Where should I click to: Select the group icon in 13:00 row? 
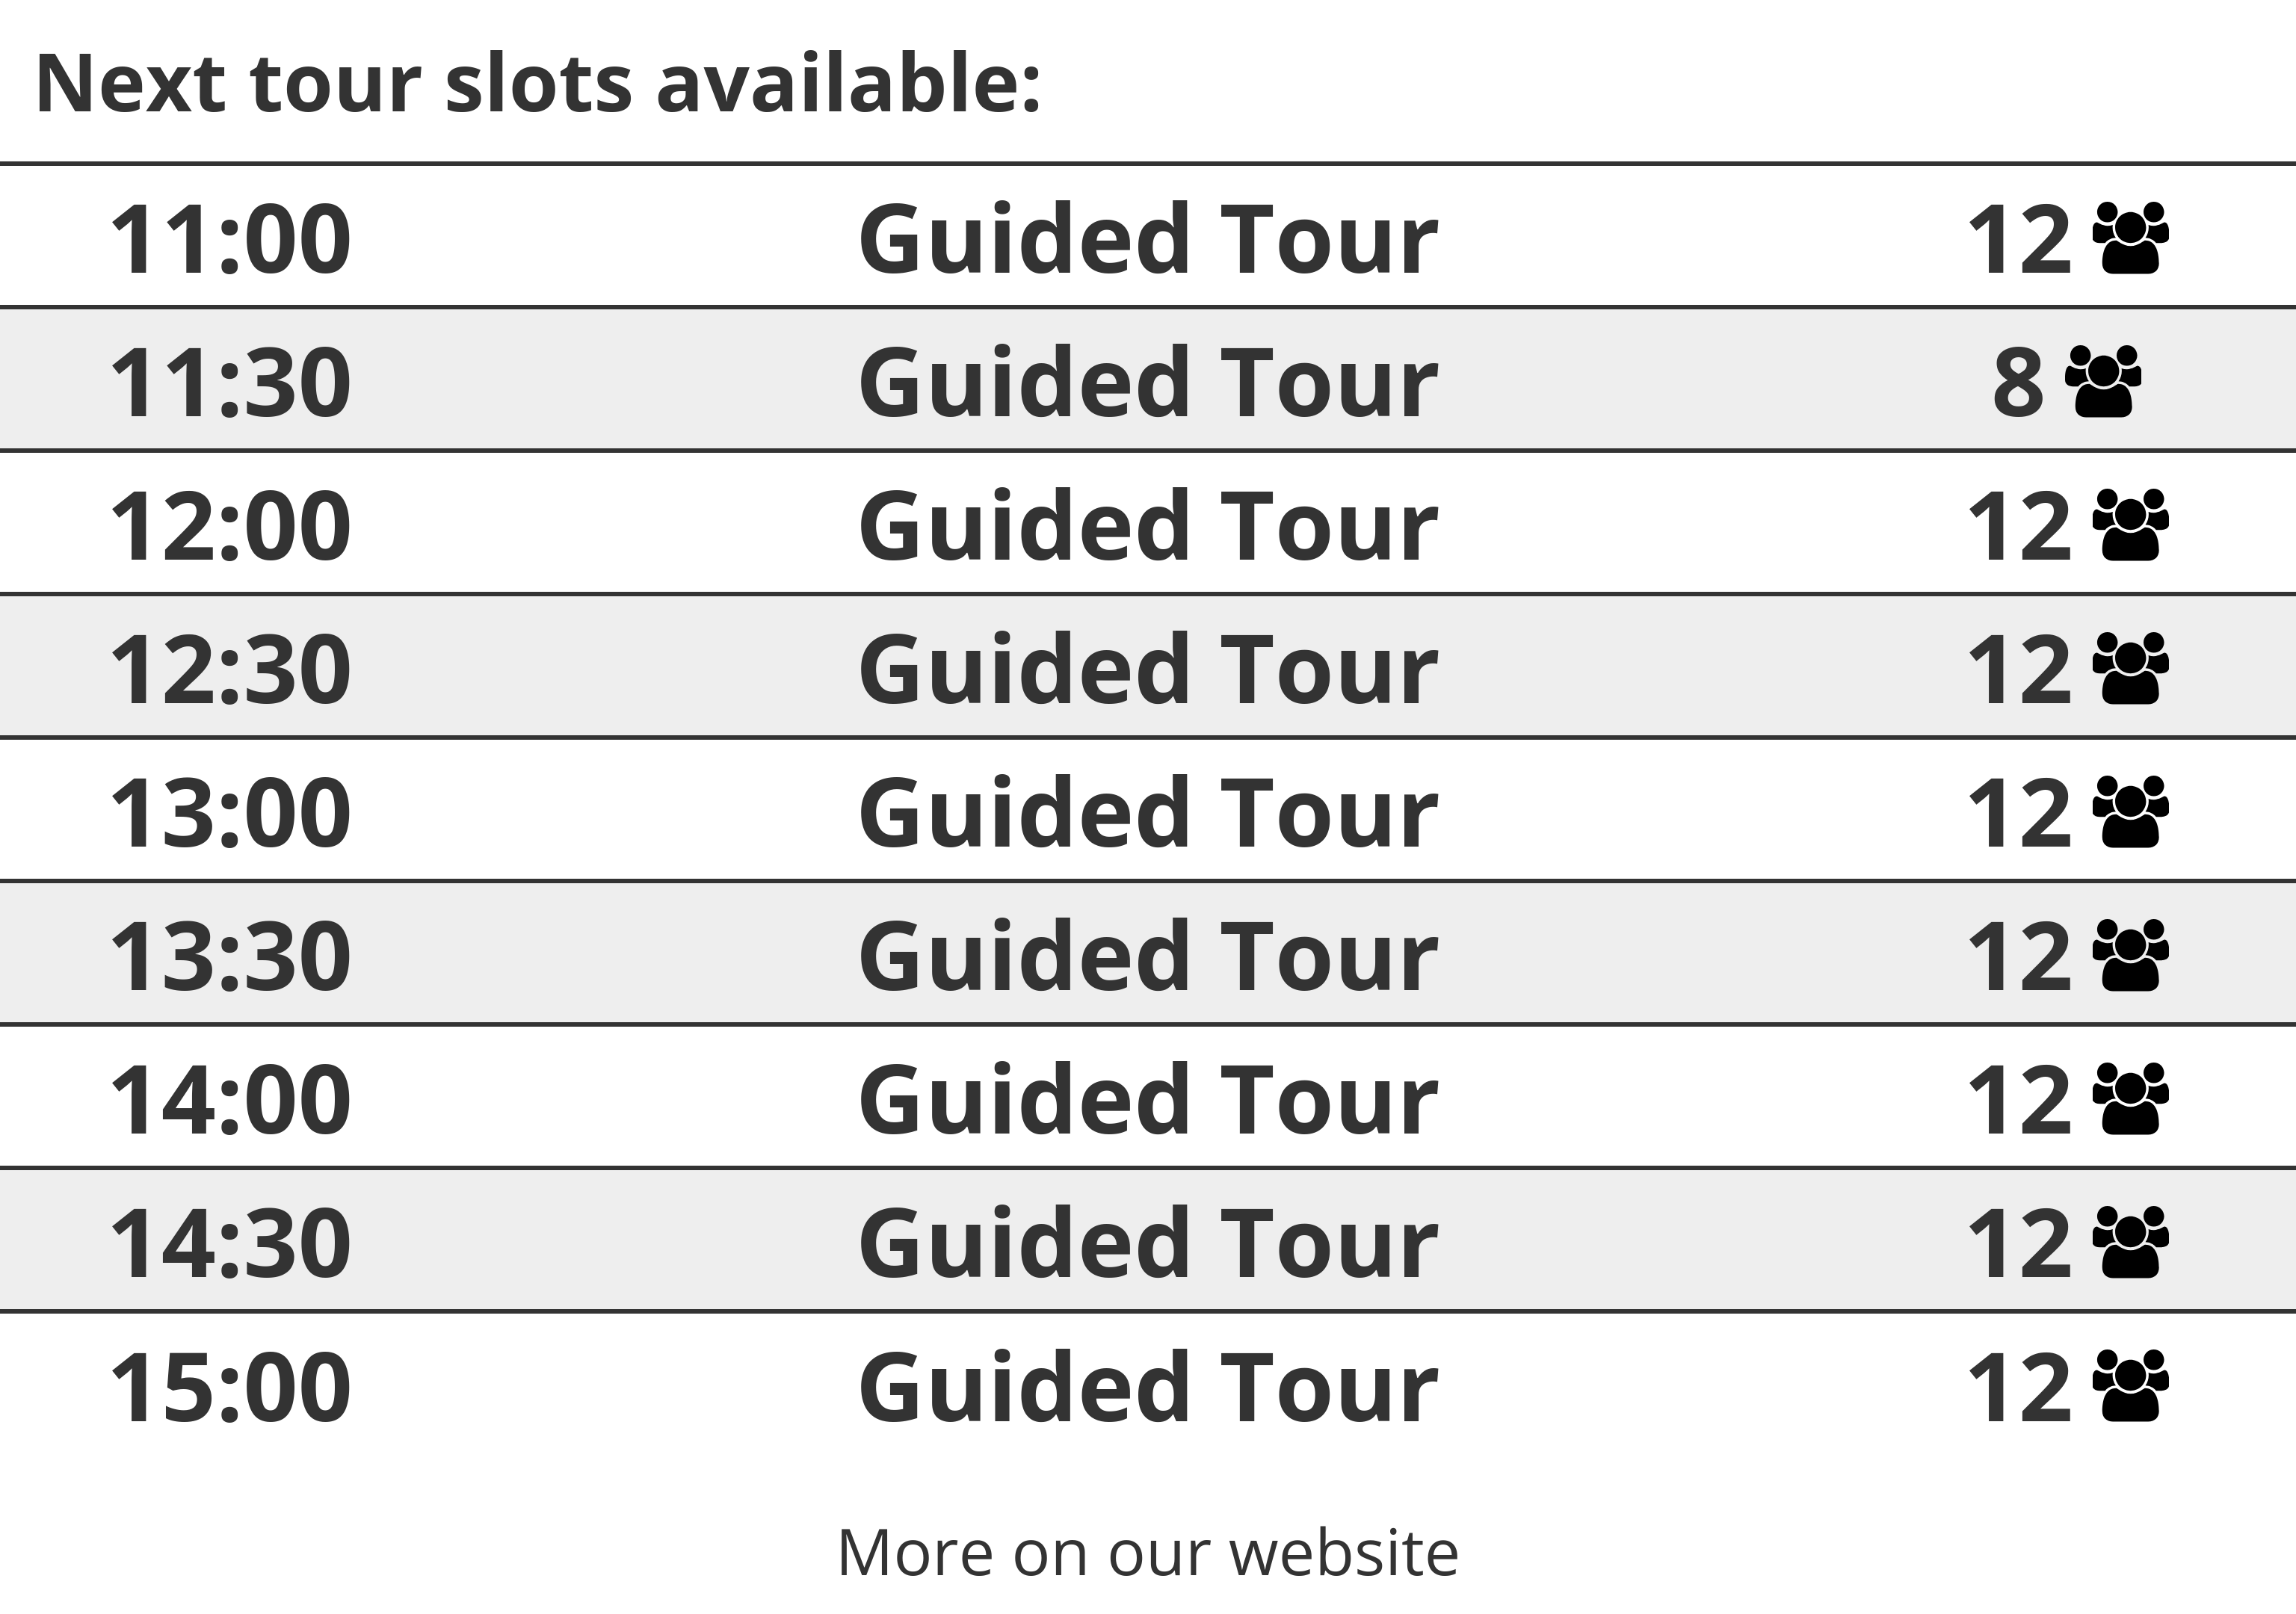(2130, 812)
